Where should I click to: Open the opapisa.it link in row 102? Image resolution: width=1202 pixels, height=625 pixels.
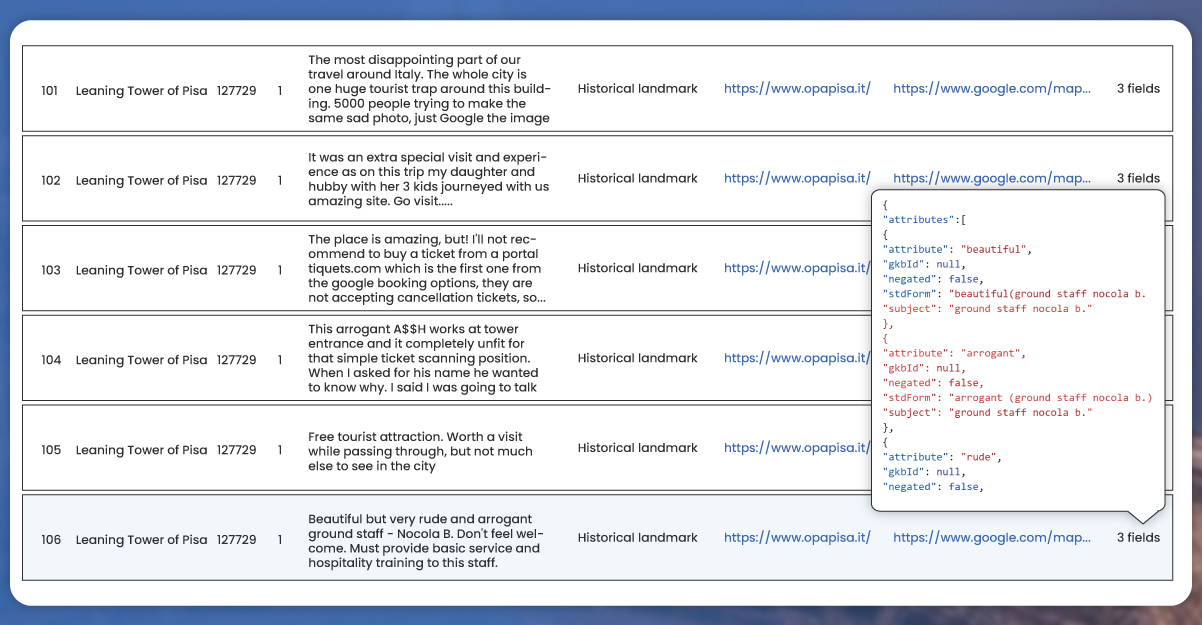[797, 179]
